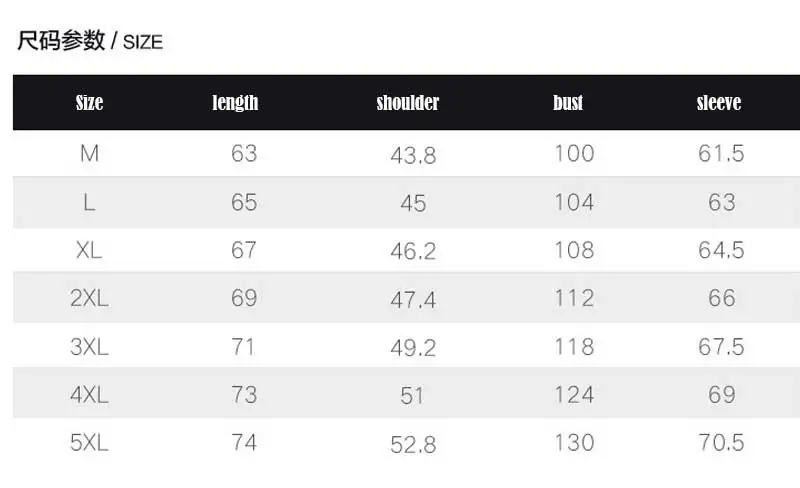Select the 4XL size row label
Screen dimensions: 800x488
89,395
